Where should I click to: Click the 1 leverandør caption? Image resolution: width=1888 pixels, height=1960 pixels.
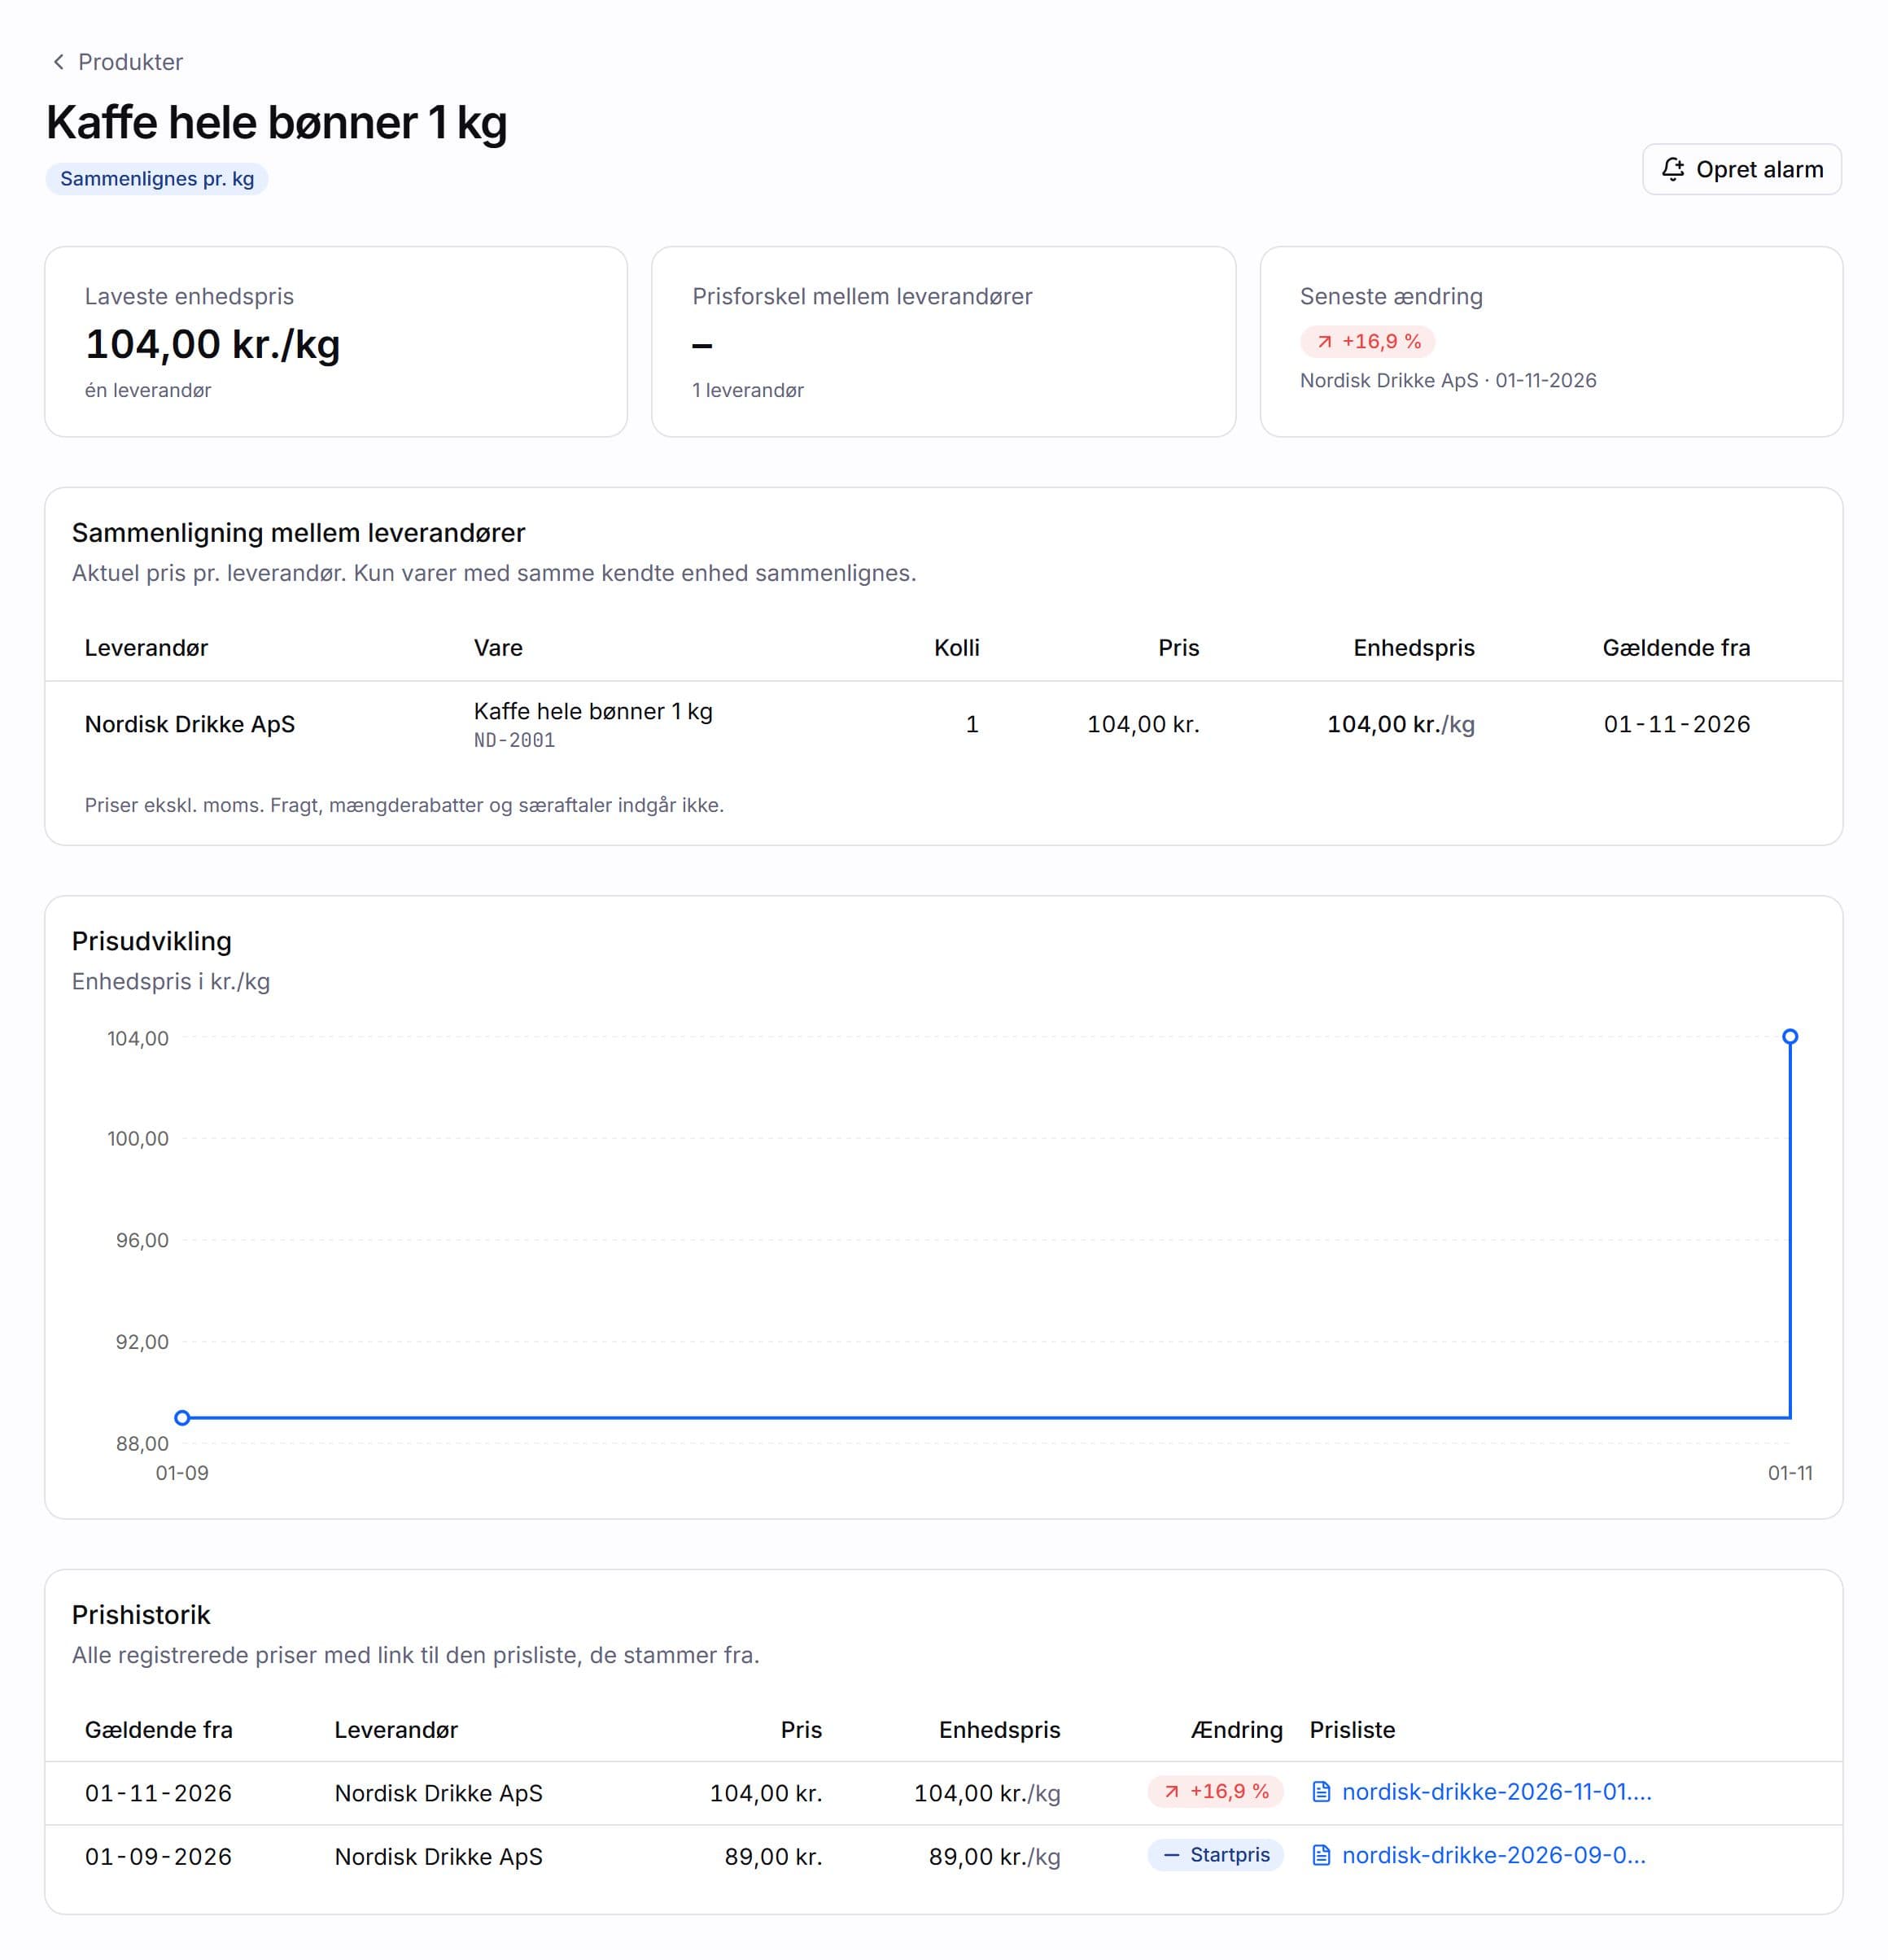click(x=747, y=391)
